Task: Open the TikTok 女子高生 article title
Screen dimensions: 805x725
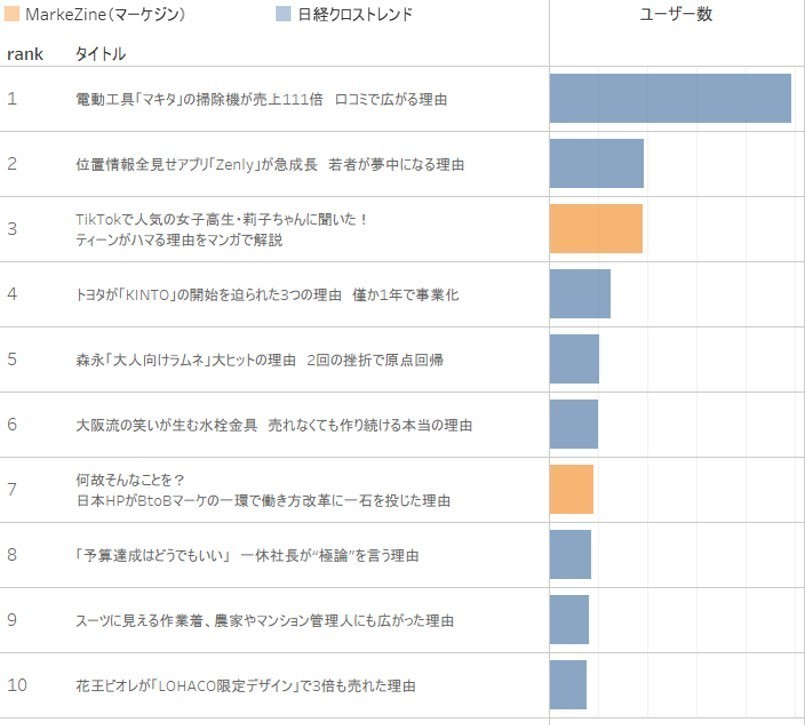Action: tap(222, 229)
